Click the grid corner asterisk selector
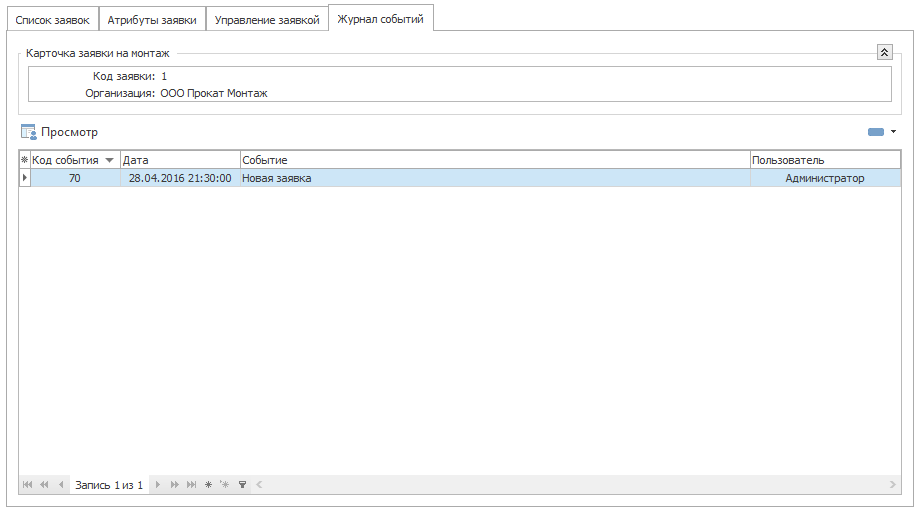 [x=25, y=160]
